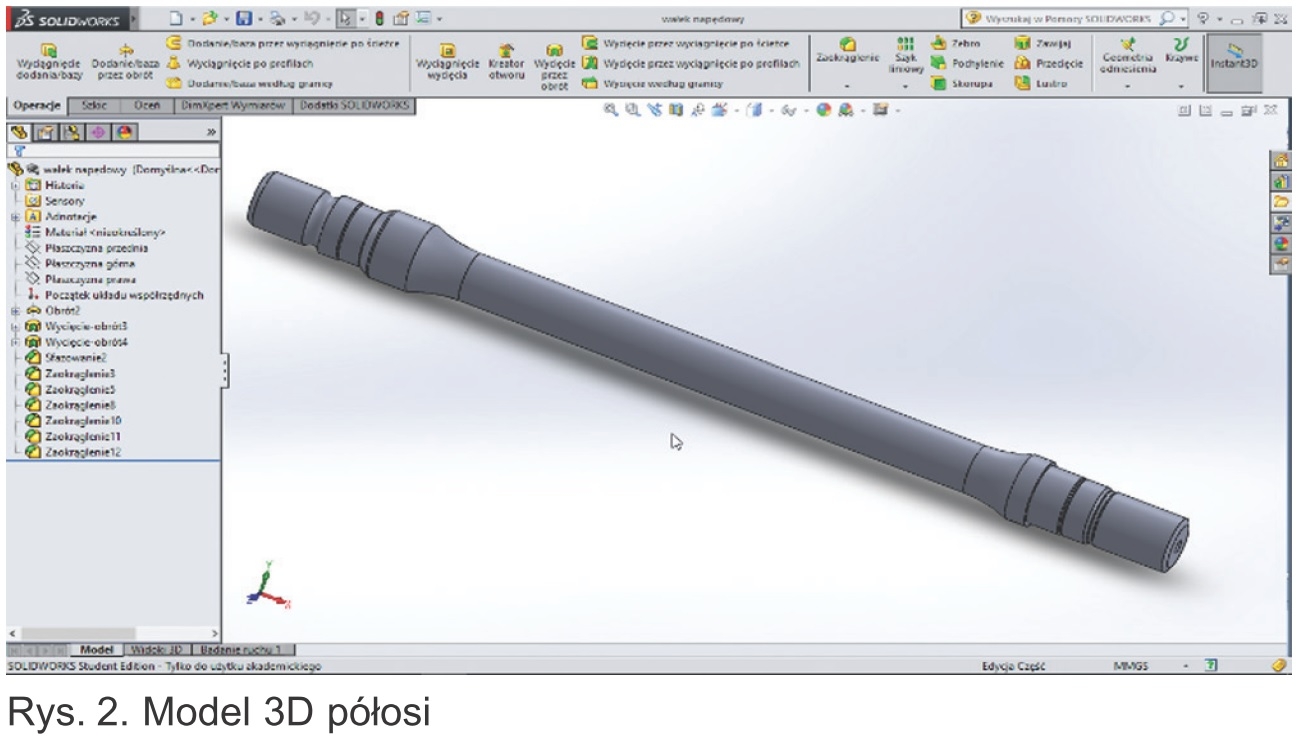This screenshot has width=1303, height=745.
Task: Click the New document icon
Action: tap(174, 17)
